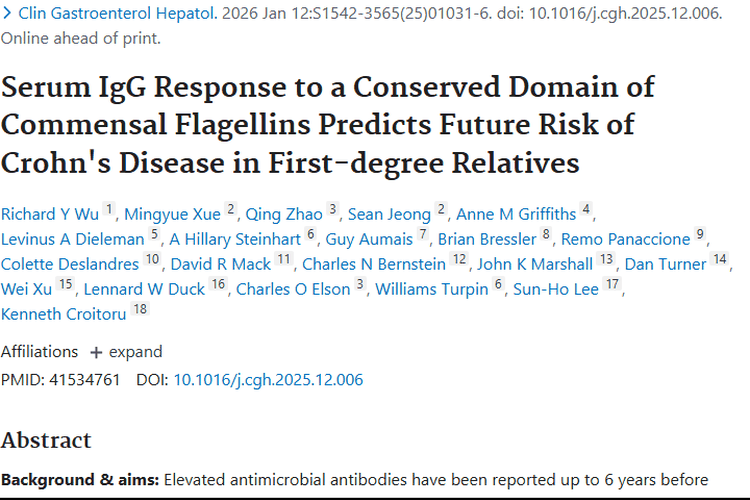750x500 pixels.
Task: Open author Sean Jeong
Action: pos(389,213)
